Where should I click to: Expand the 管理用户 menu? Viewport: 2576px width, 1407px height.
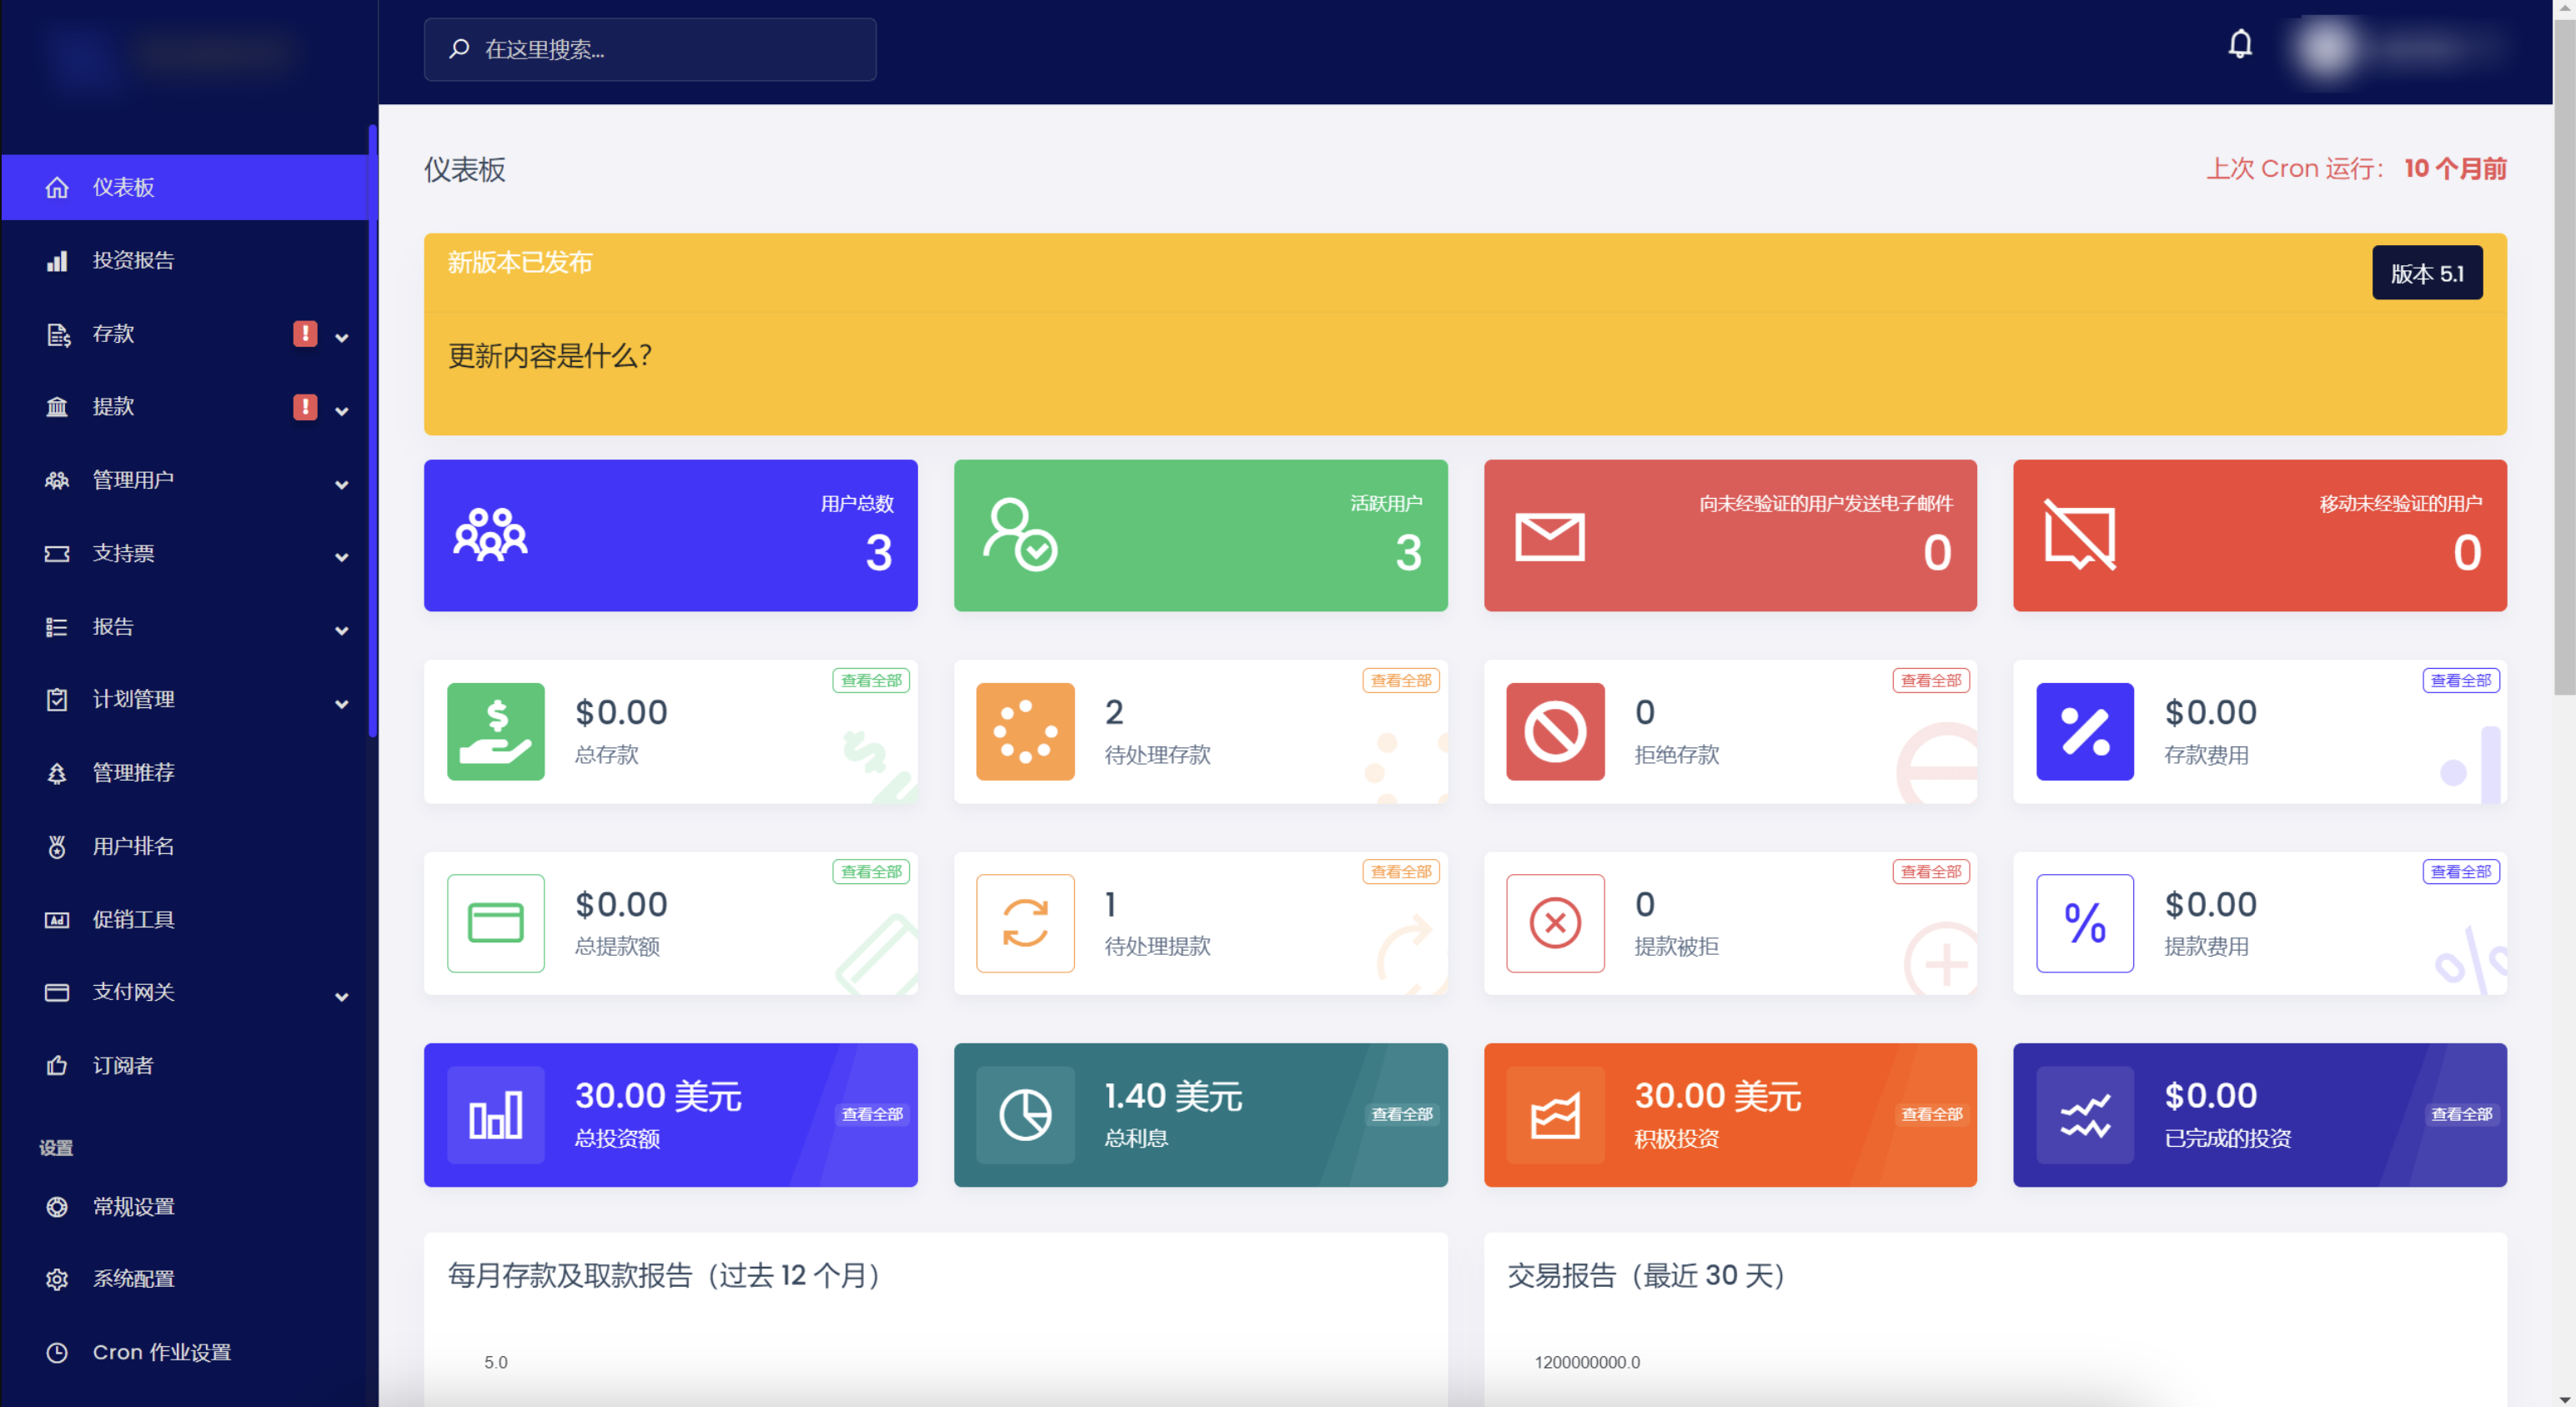[x=341, y=484]
